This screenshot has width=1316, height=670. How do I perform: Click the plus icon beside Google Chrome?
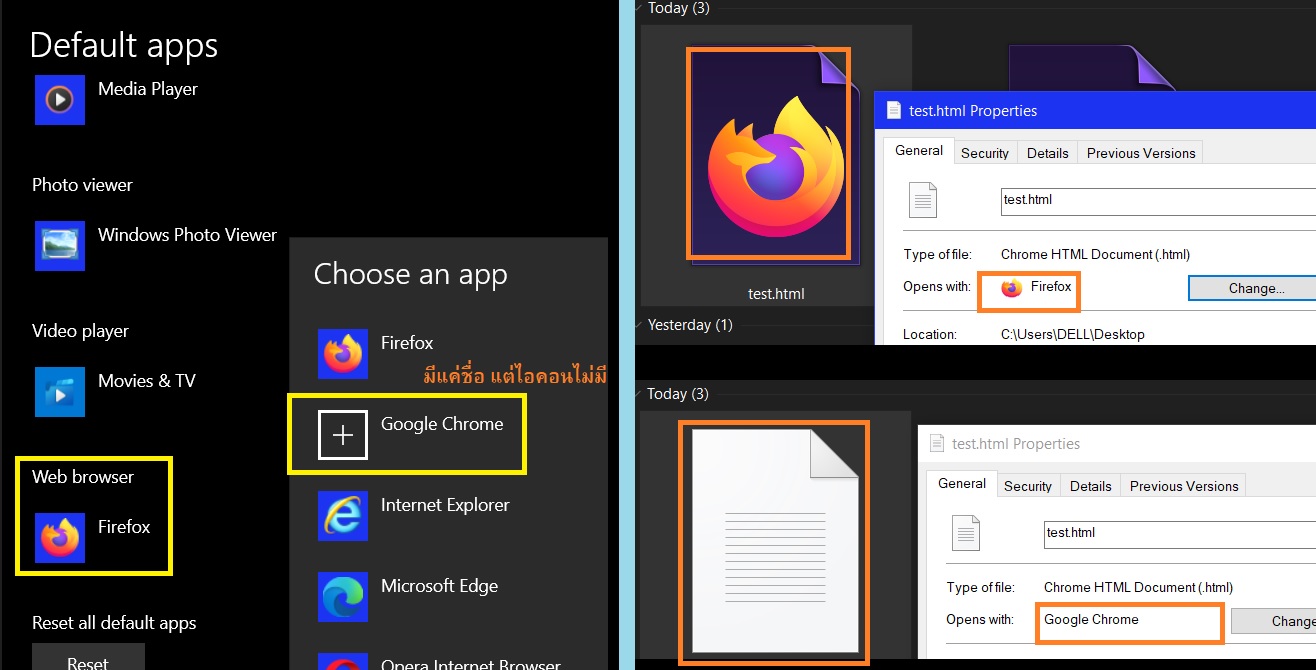[x=343, y=435]
